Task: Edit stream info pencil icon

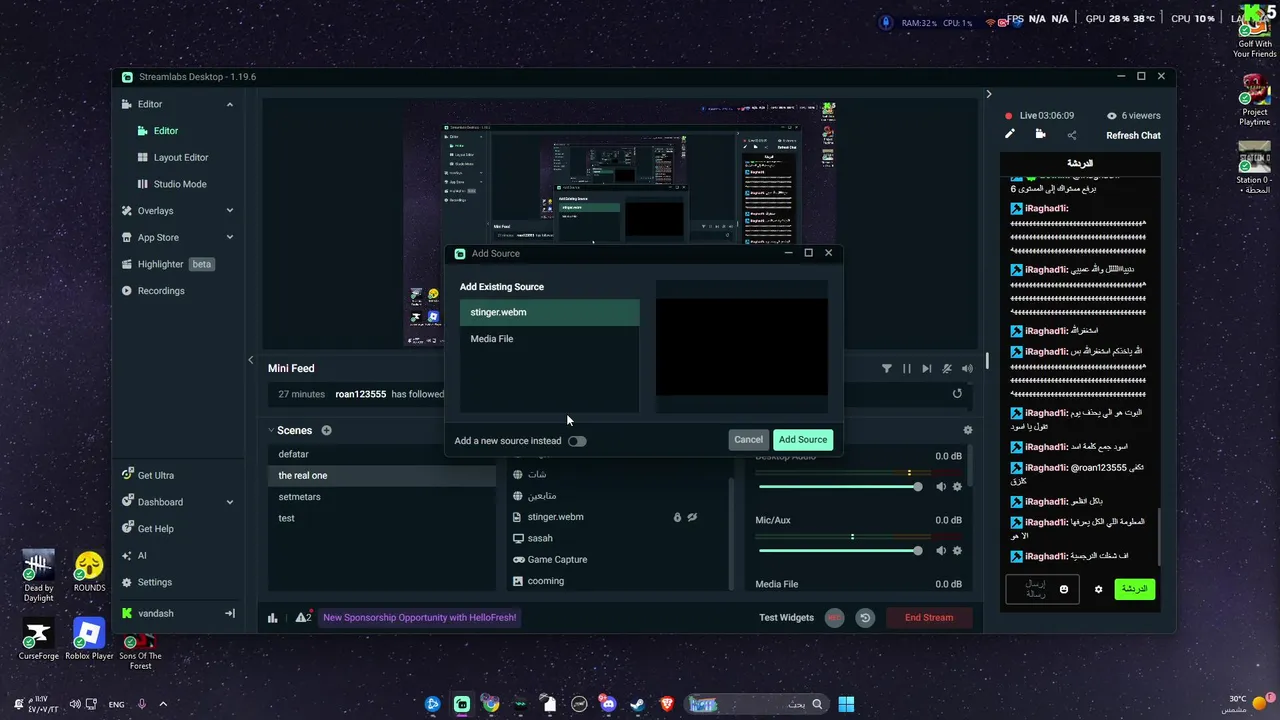Action: (1010, 135)
